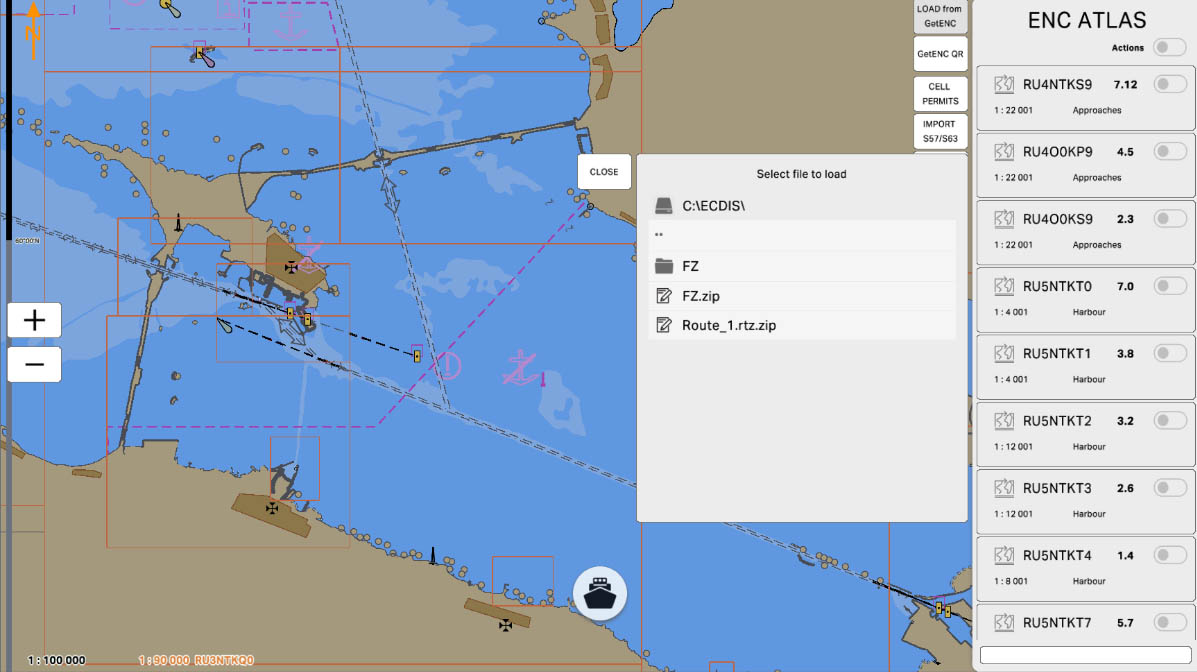
Task: Close the file selection dialog
Action: click(x=604, y=172)
